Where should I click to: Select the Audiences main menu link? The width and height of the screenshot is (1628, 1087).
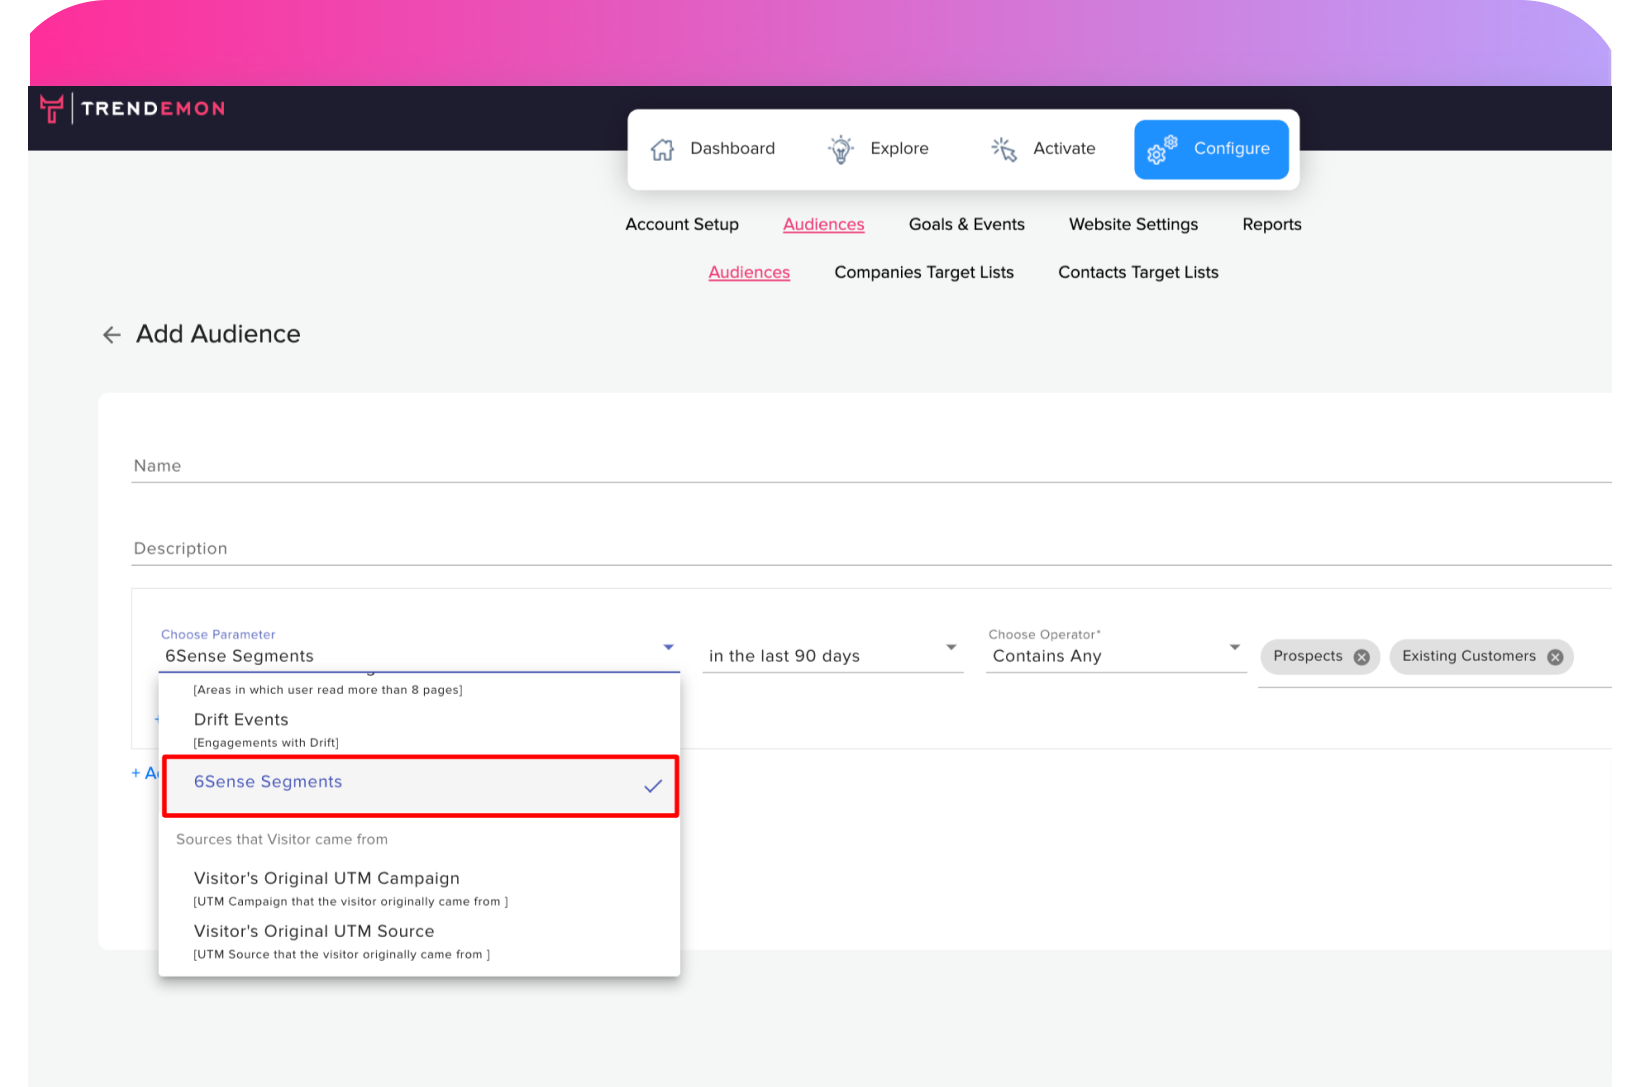pos(823,224)
